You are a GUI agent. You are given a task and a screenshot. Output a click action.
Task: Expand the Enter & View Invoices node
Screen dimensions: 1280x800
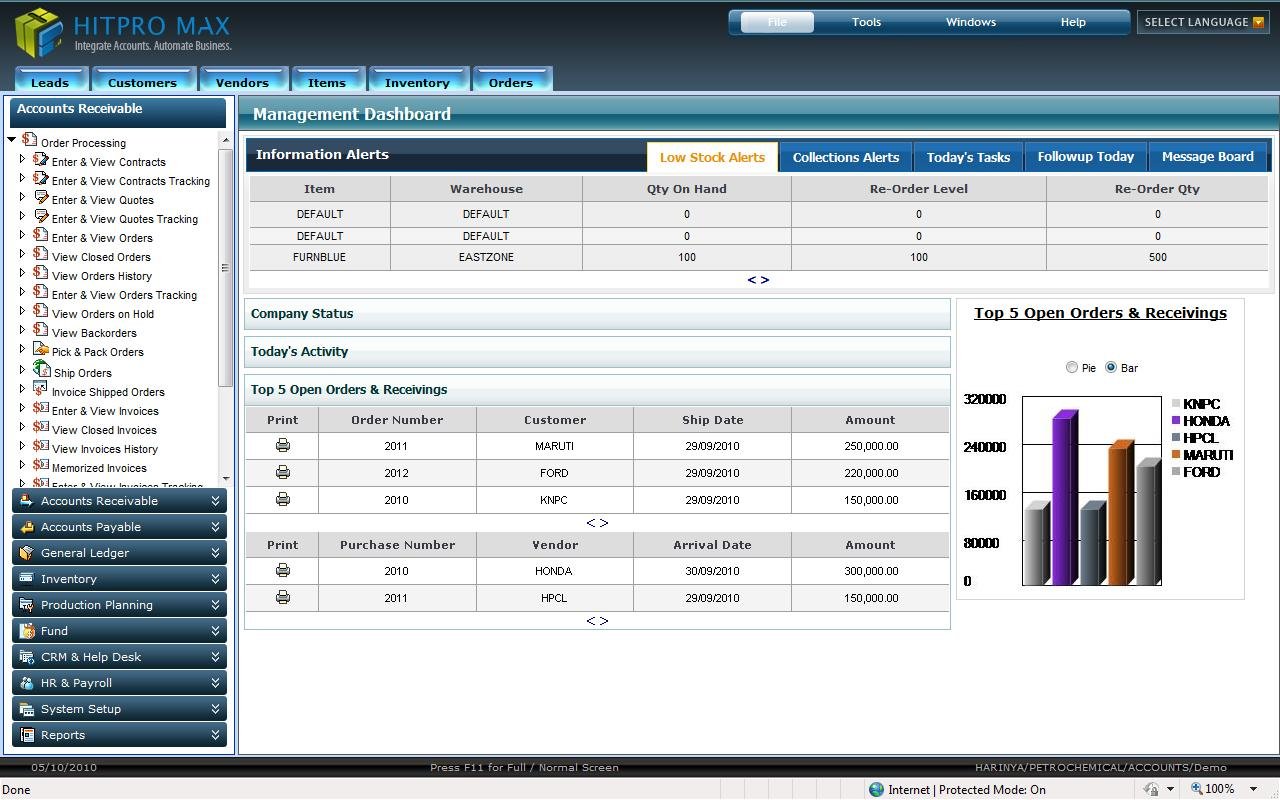[22, 409]
